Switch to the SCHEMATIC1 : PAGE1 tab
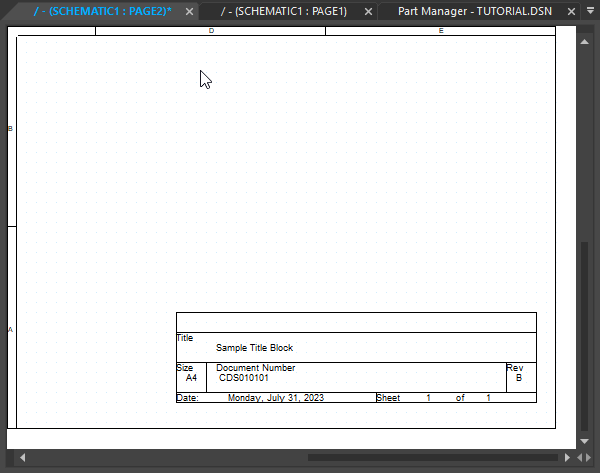Viewport: 600px width, 473px height. pyautogui.click(x=283, y=11)
